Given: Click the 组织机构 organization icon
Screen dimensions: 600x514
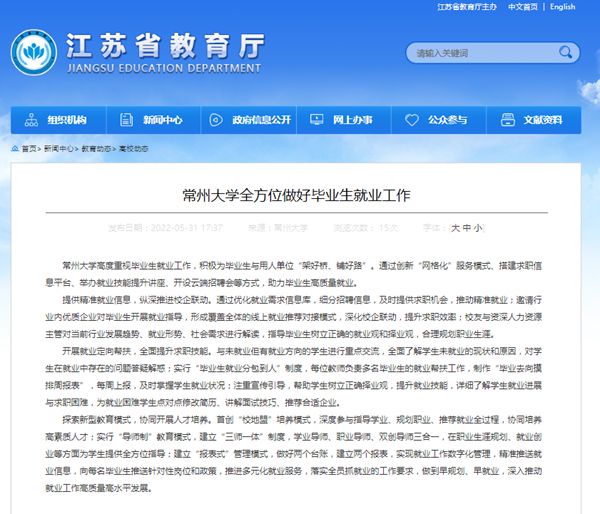Looking at the screenshot, I should point(32,120).
